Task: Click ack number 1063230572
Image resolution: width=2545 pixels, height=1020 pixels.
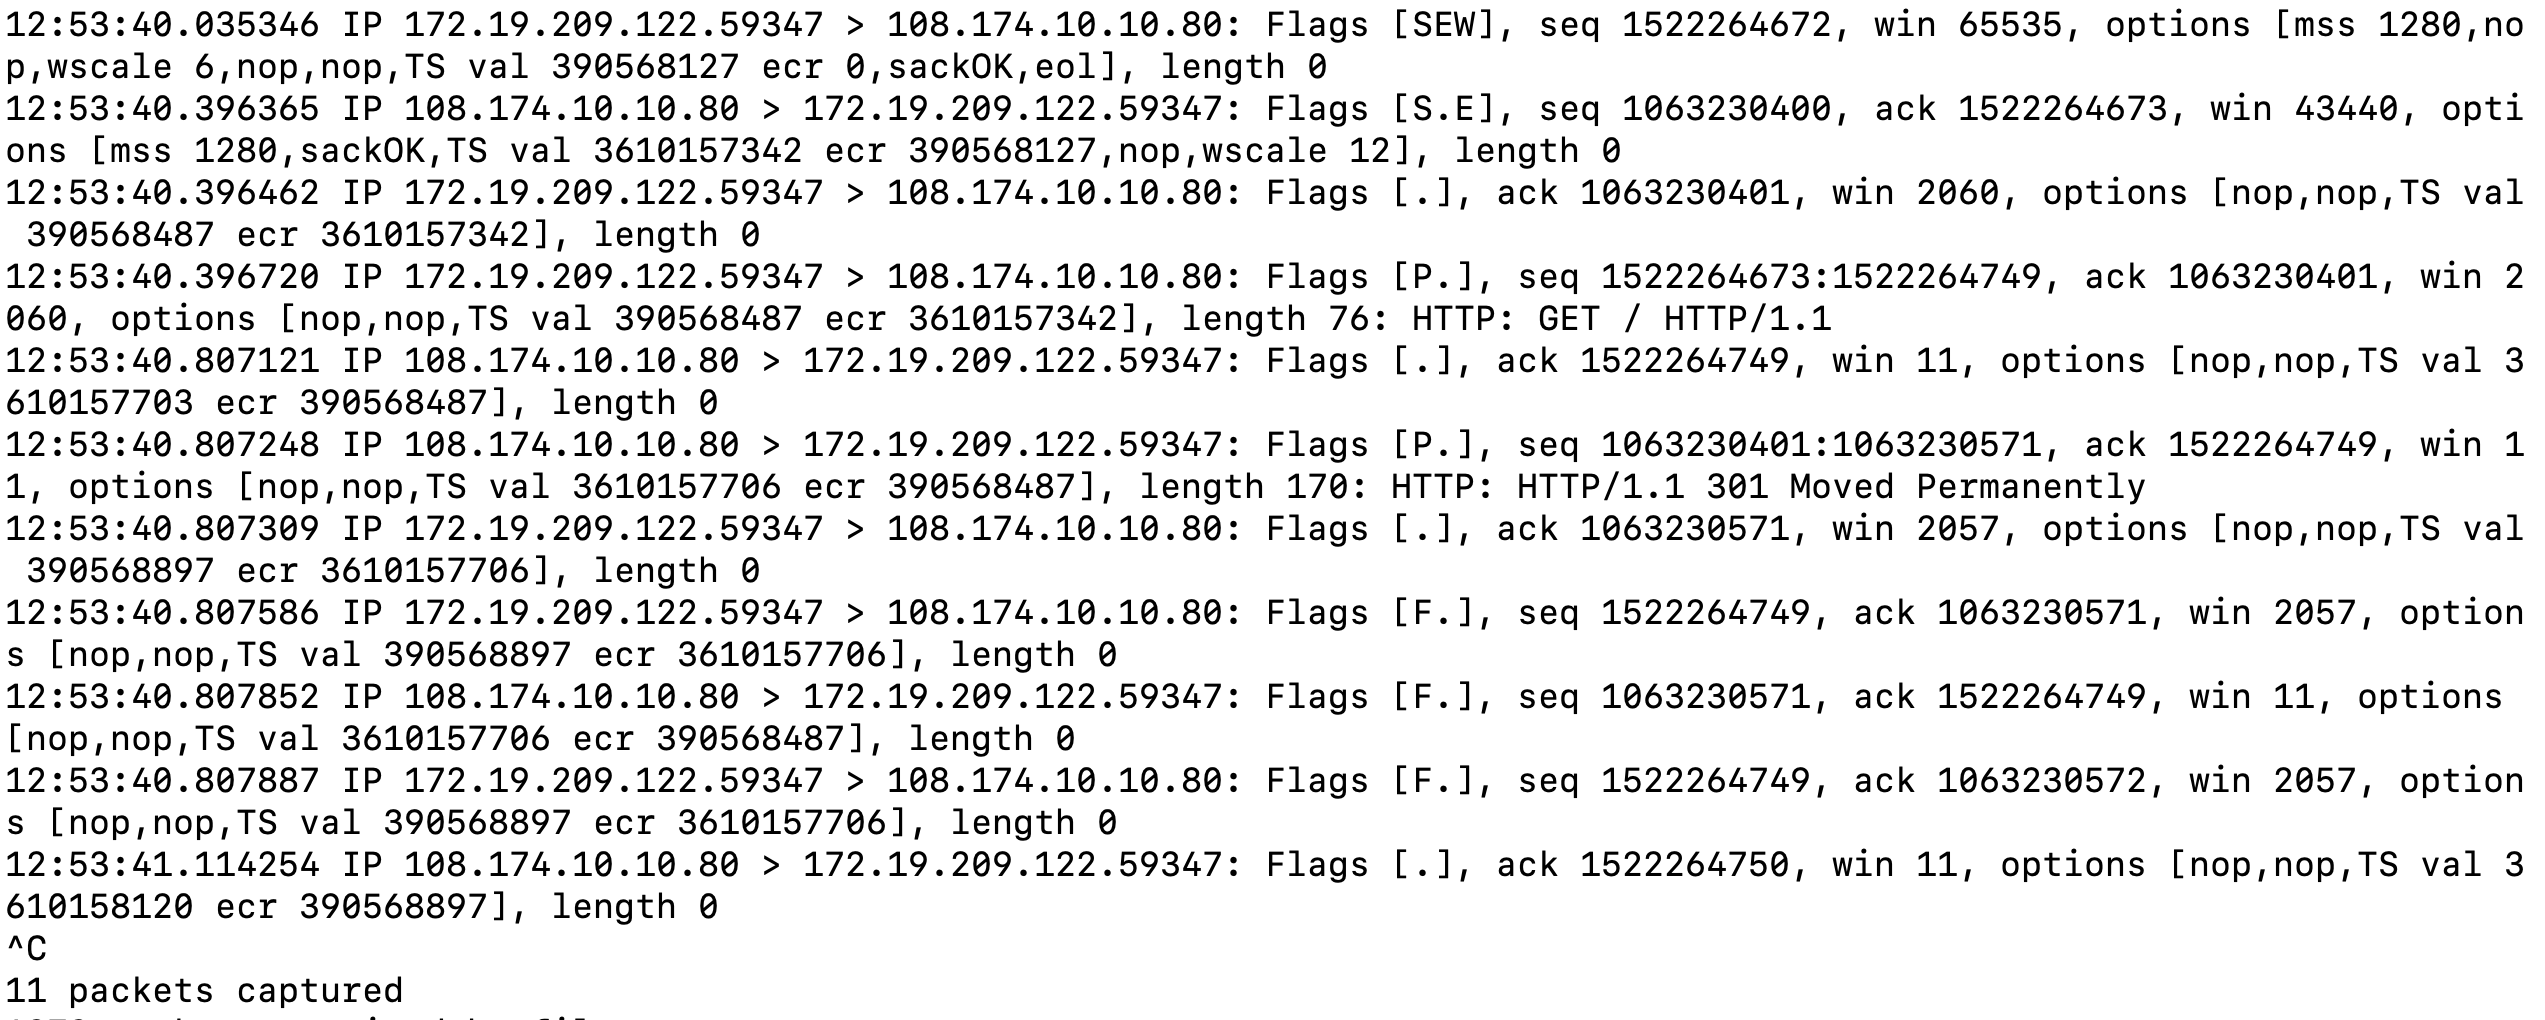Action: click(2041, 781)
